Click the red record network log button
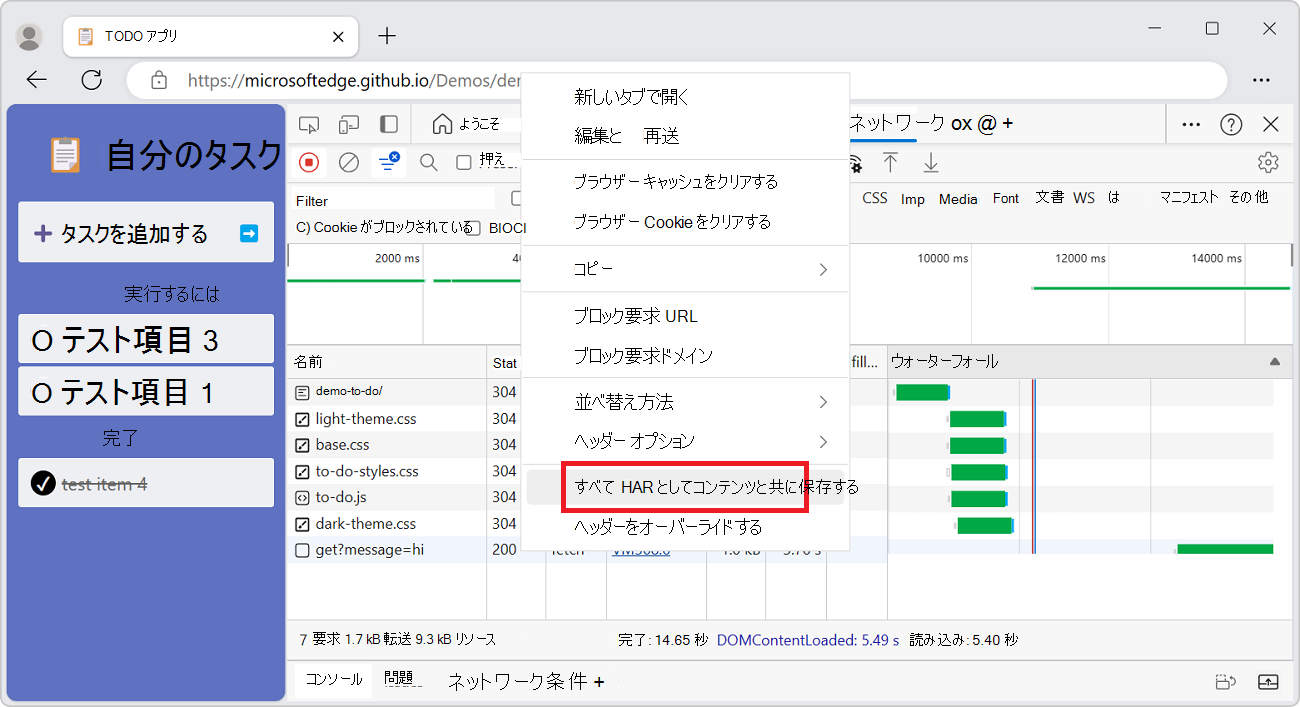The height and width of the screenshot is (707, 1300). tap(309, 162)
